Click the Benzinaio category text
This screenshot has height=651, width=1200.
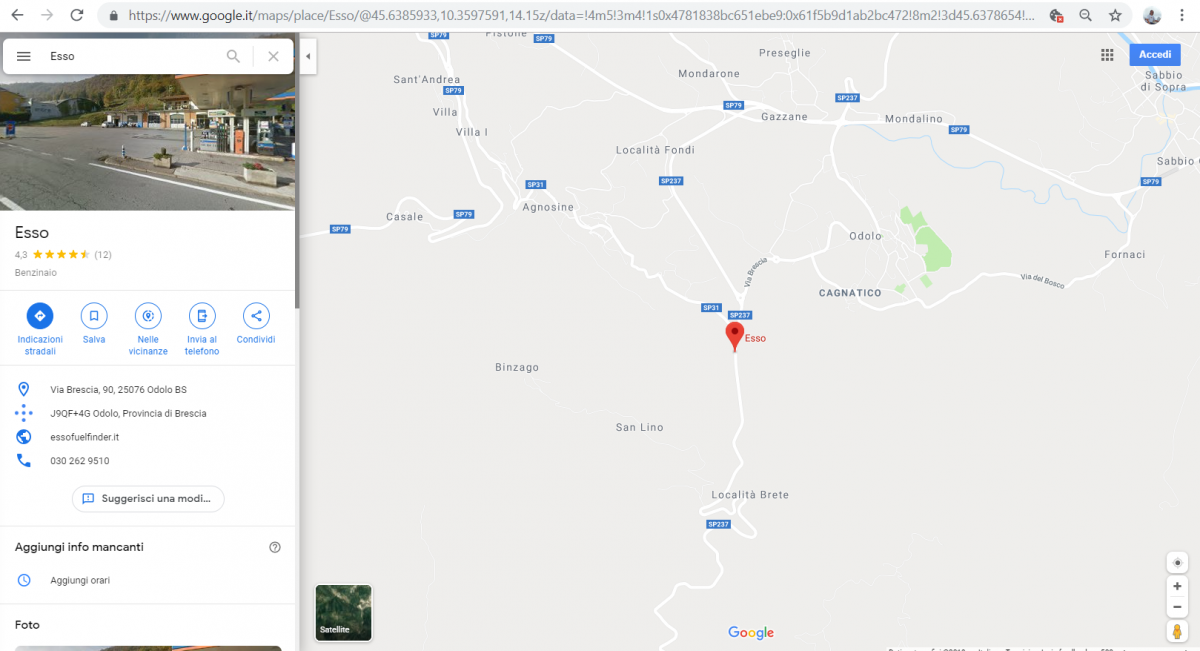[36, 273]
